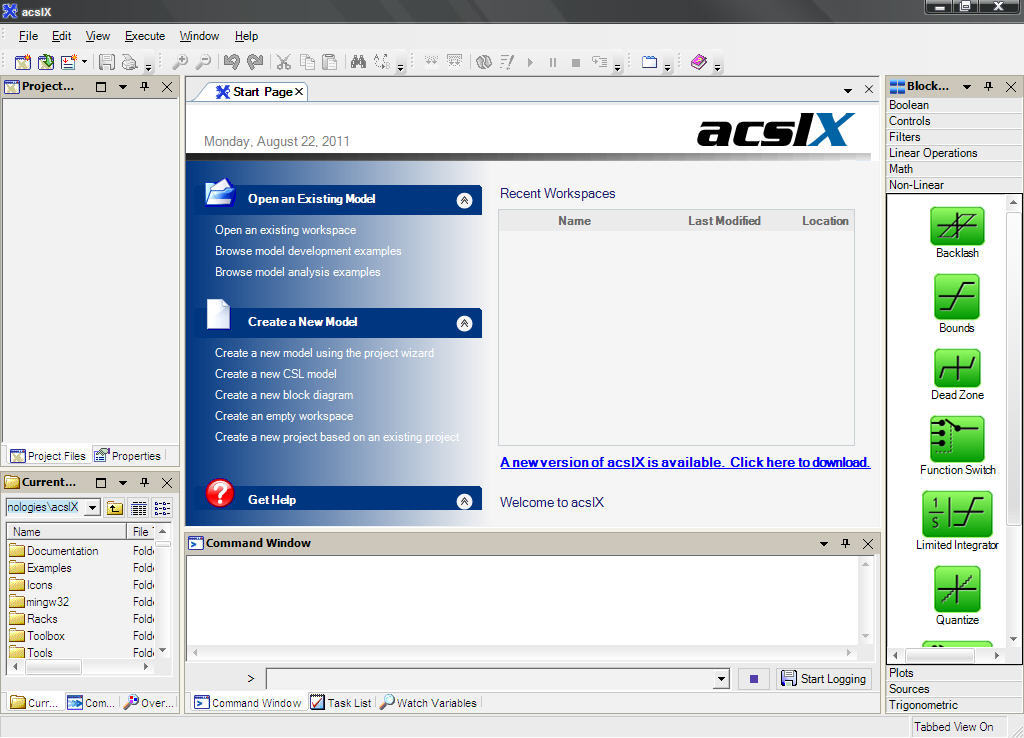Open the Start Page tab list dropdown
This screenshot has height=738, width=1024.
(848, 90)
